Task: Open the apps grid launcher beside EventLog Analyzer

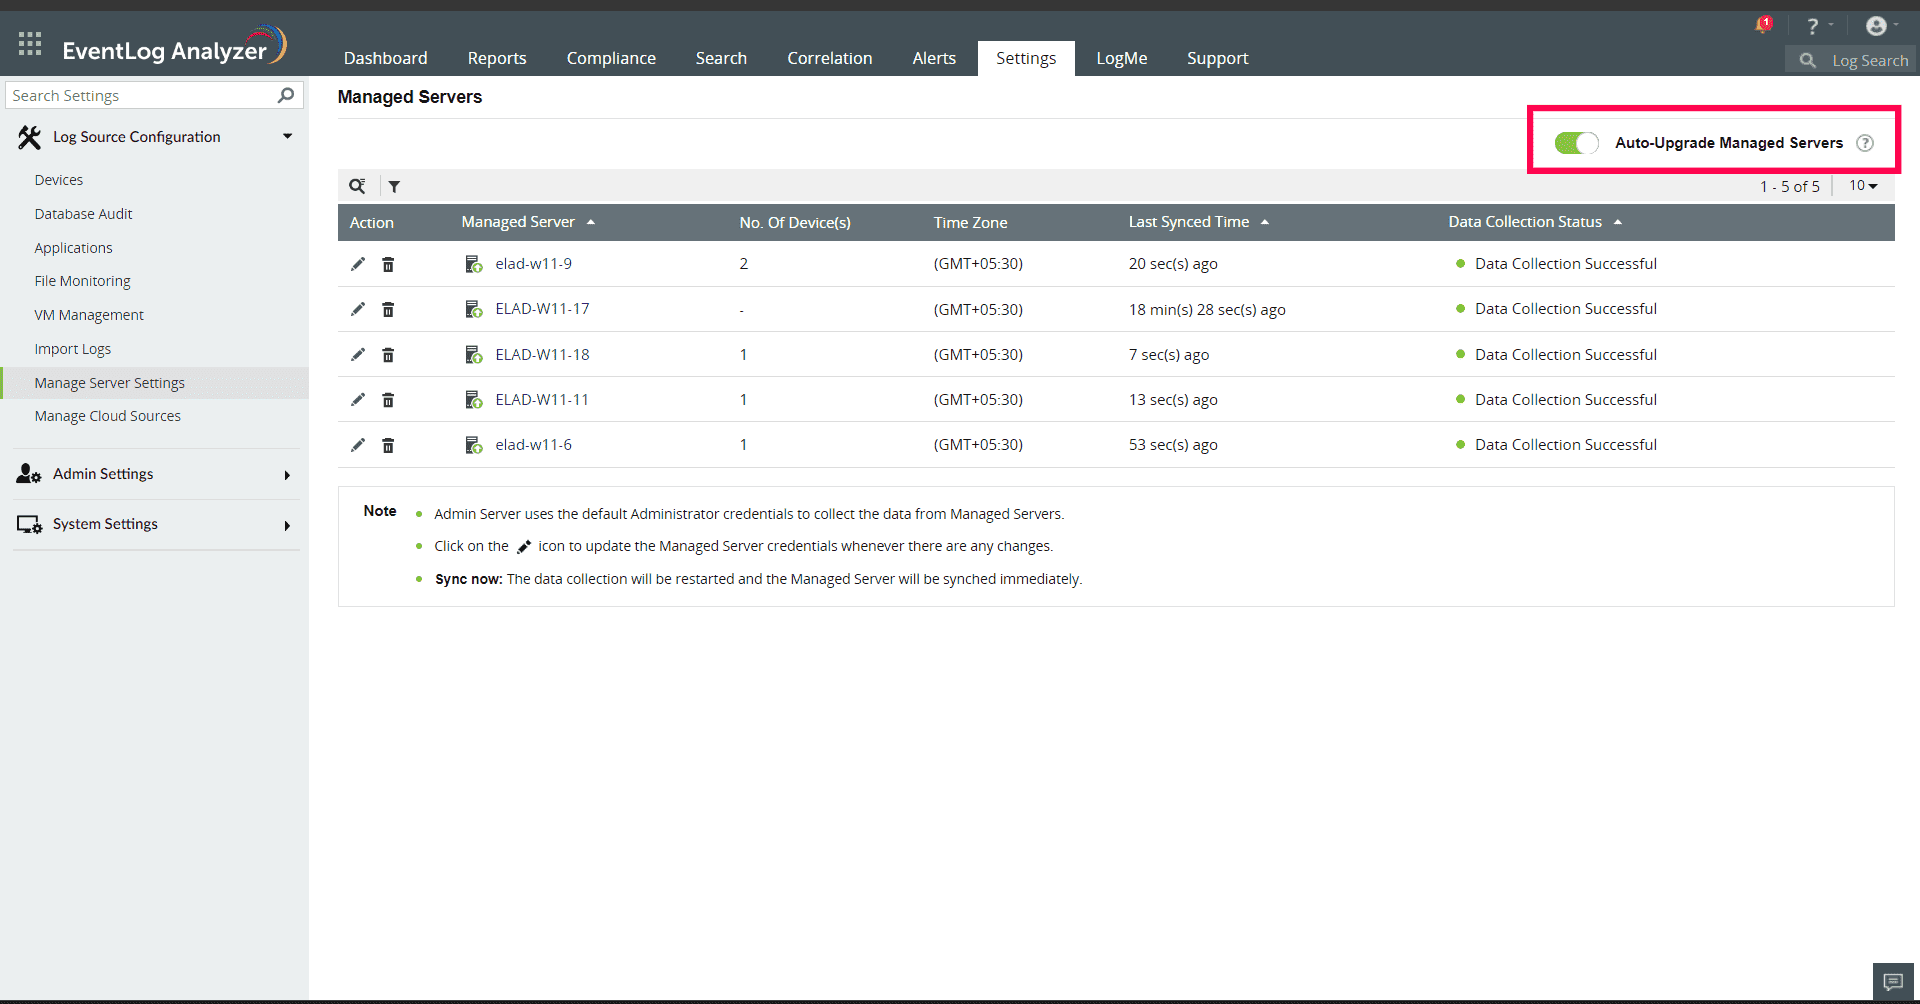Action: pyautogui.click(x=29, y=43)
